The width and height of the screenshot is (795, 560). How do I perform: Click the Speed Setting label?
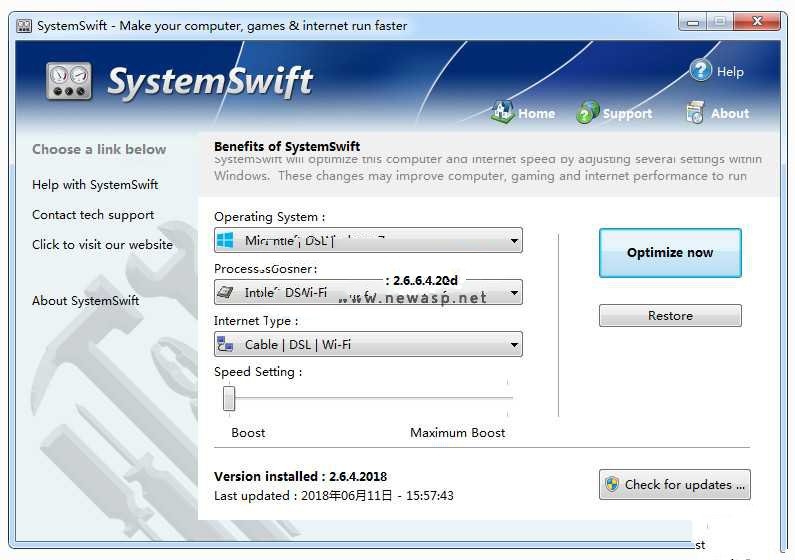coord(258,372)
